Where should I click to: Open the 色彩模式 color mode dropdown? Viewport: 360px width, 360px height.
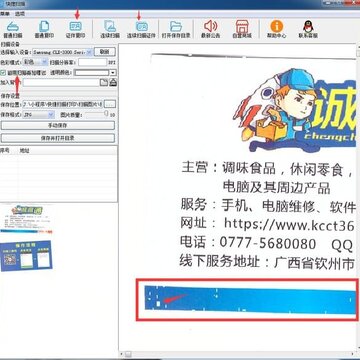(x=35, y=62)
